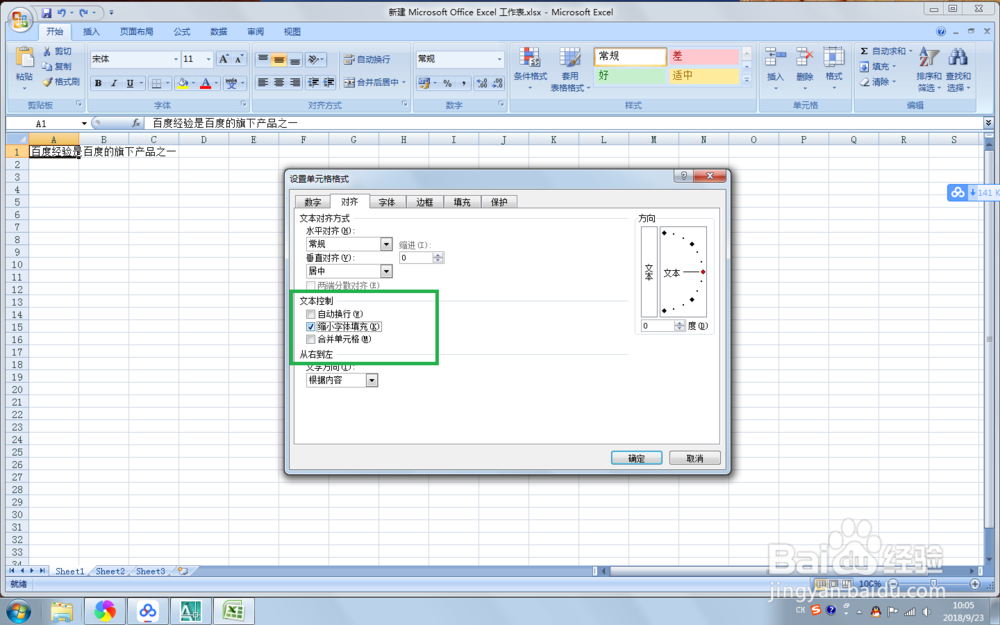Apply bold formatting to selected text
This screenshot has width=1000, height=625.
[x=99, y=82]
